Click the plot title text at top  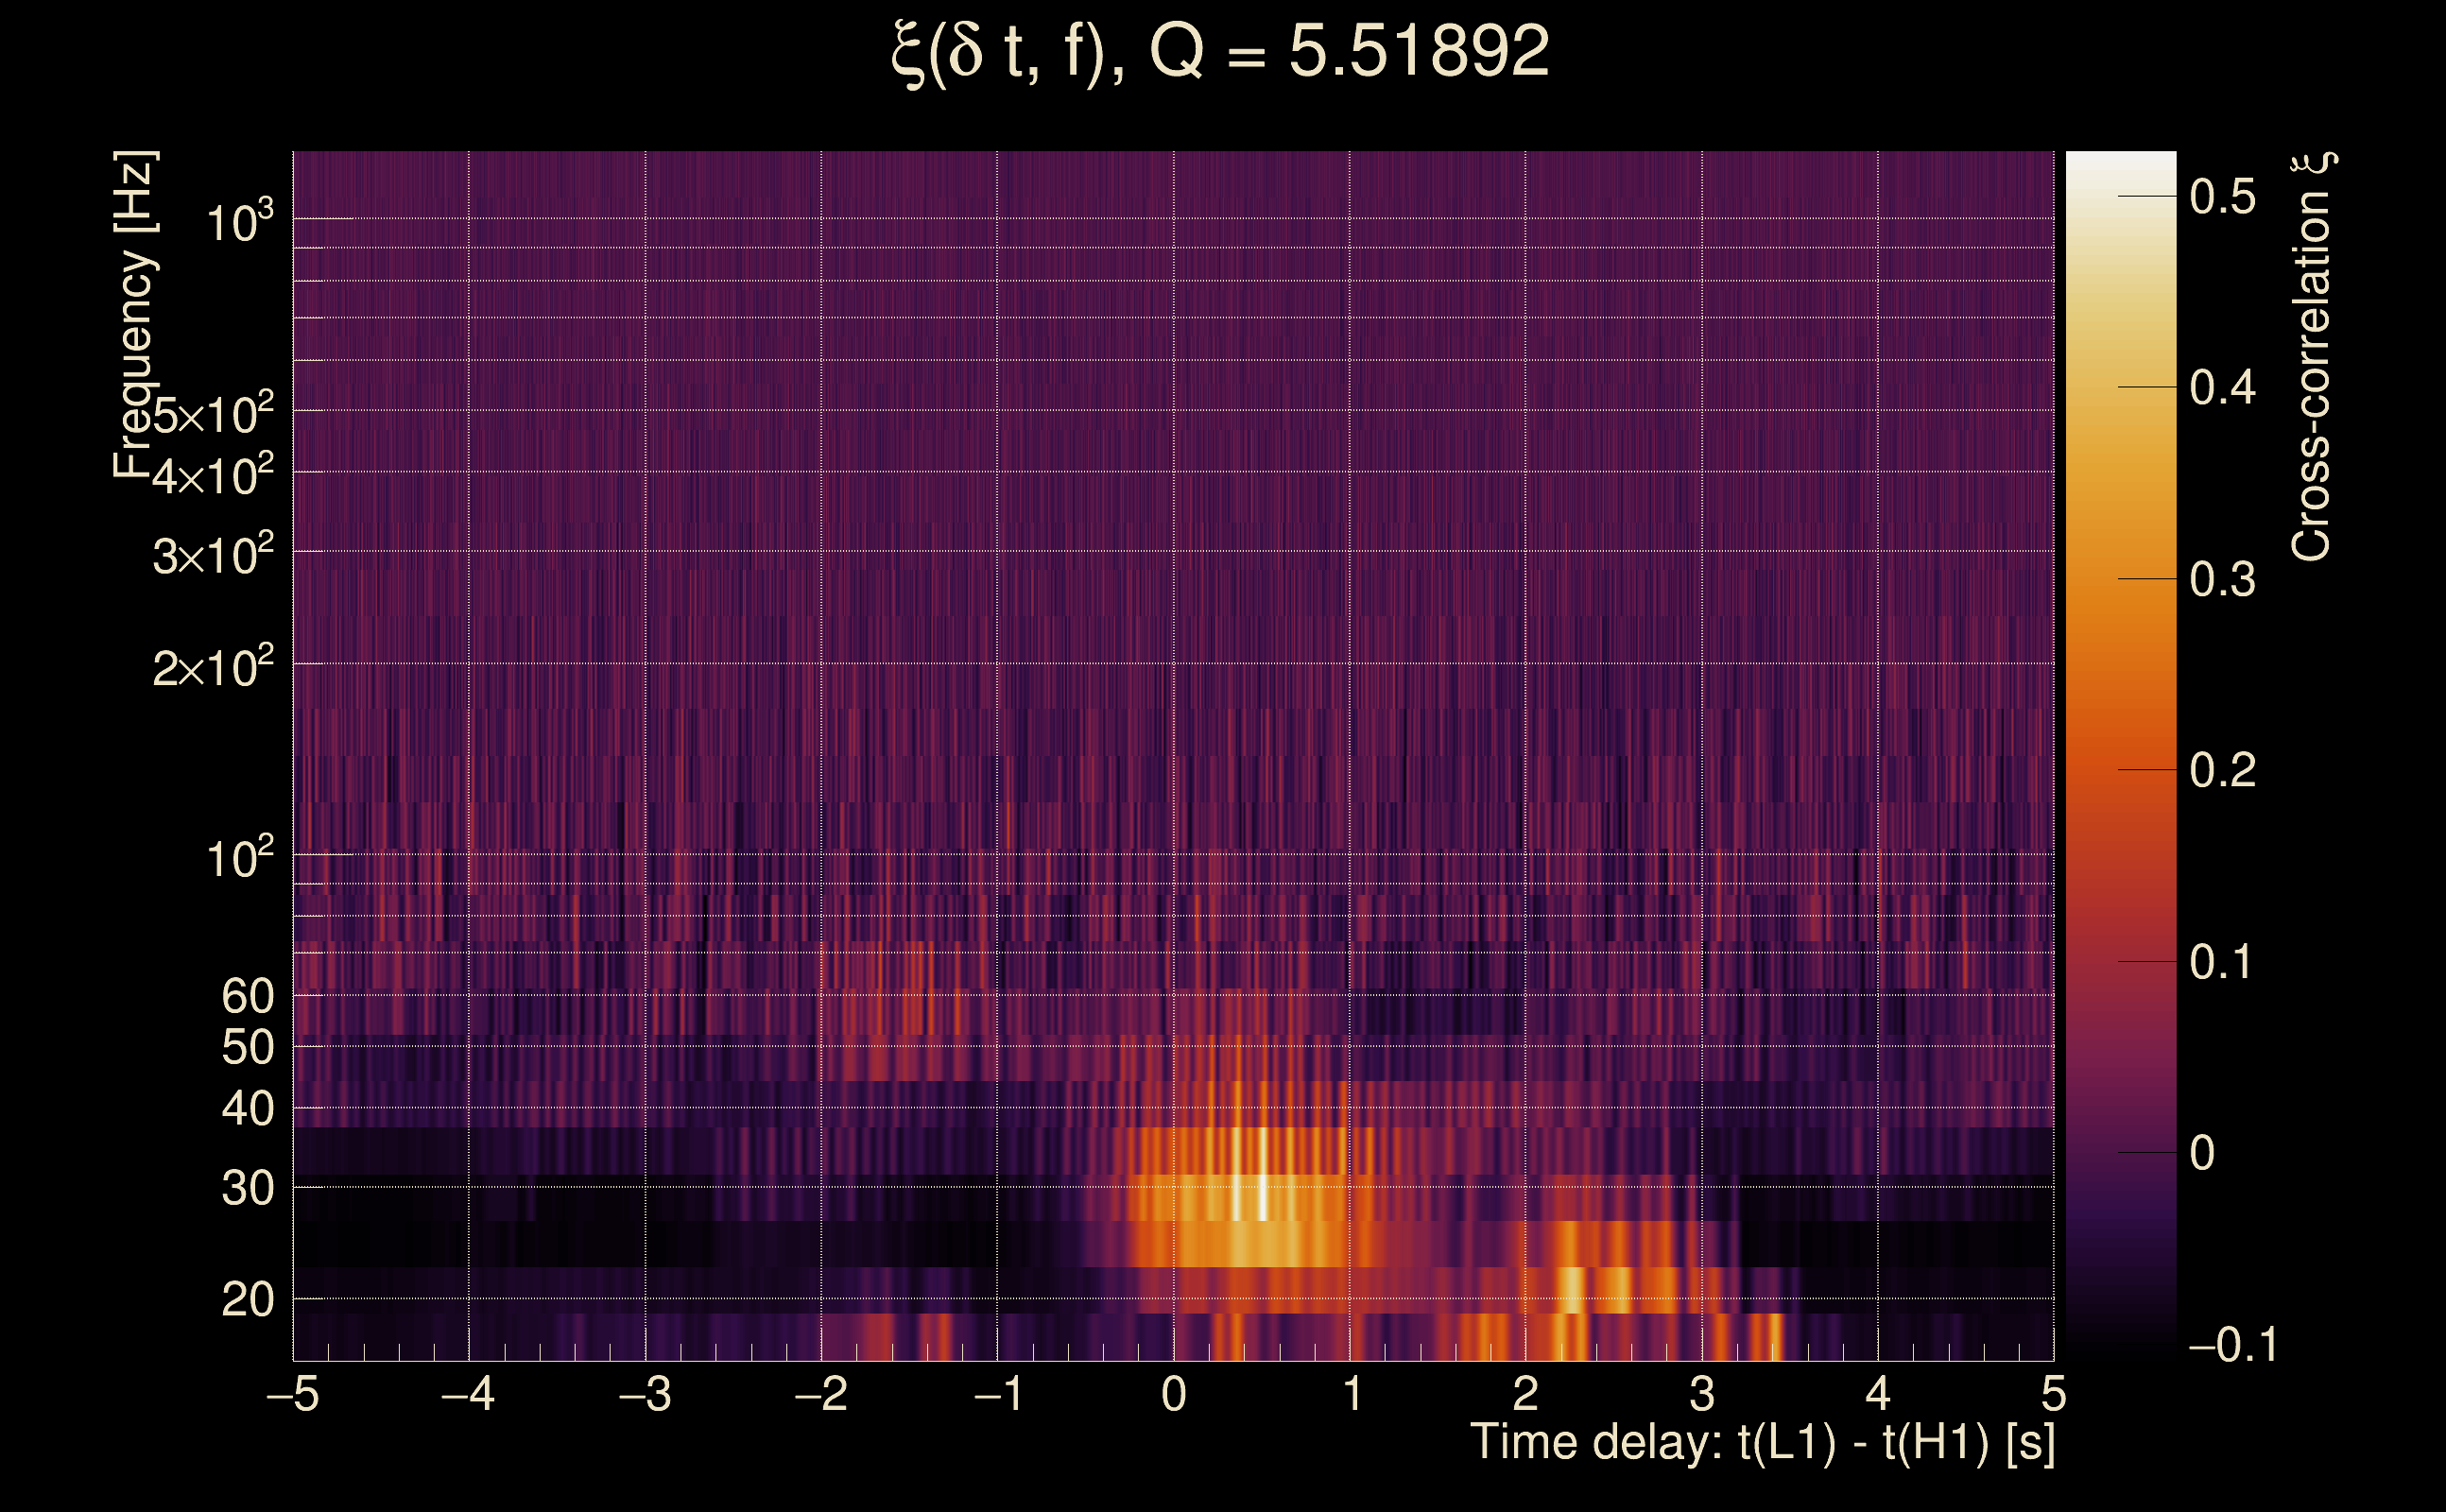pyautogui.click(x=1219, y=52)
